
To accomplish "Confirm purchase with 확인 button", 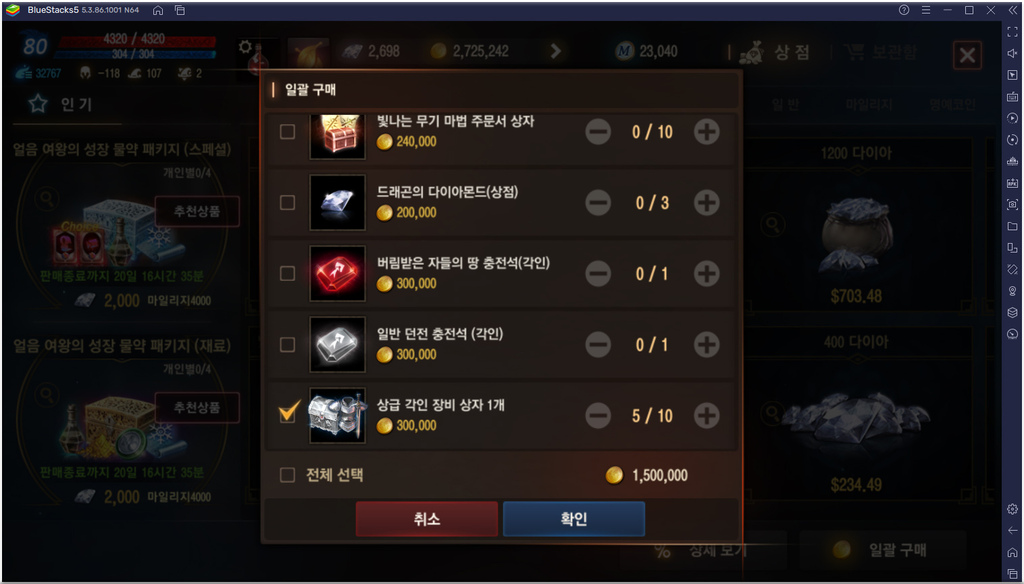I will (574, 519).
